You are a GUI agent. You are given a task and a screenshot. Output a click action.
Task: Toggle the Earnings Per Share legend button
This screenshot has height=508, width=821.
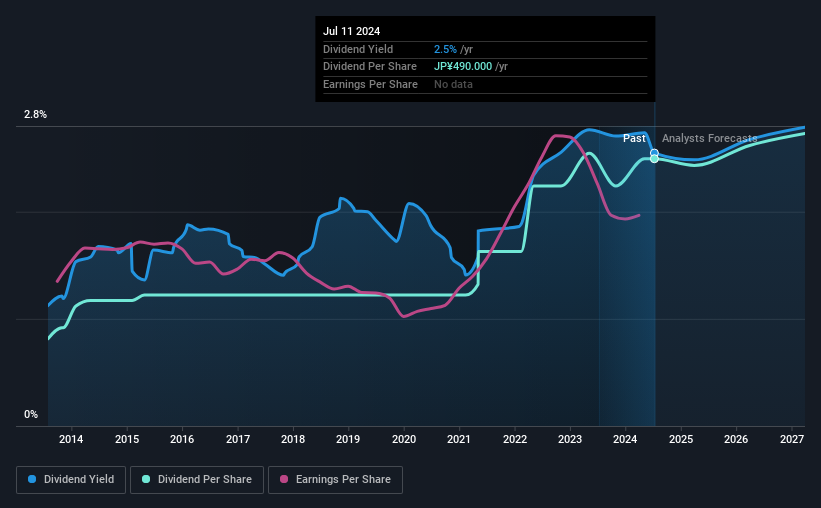(x=335, y=480)
